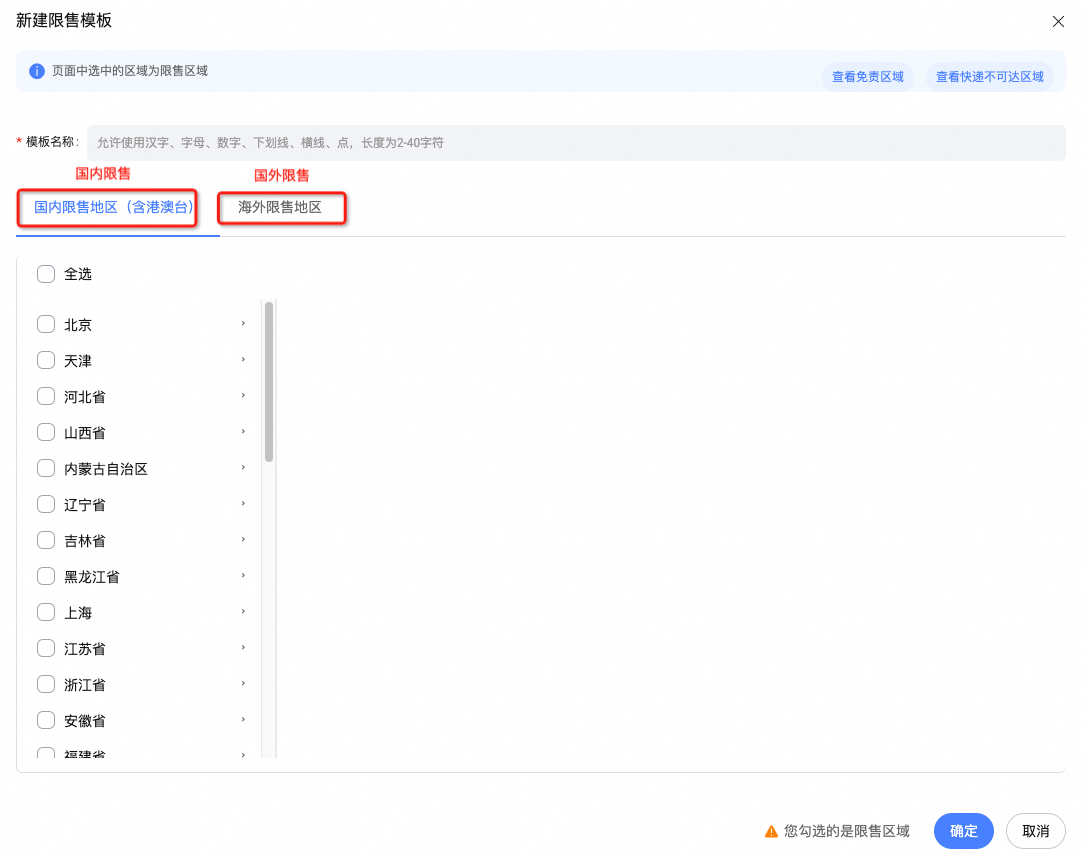This screenshot has width=1087, height=857.
Task: Tick the 全选 checkbox
Action: click(46, 274)
